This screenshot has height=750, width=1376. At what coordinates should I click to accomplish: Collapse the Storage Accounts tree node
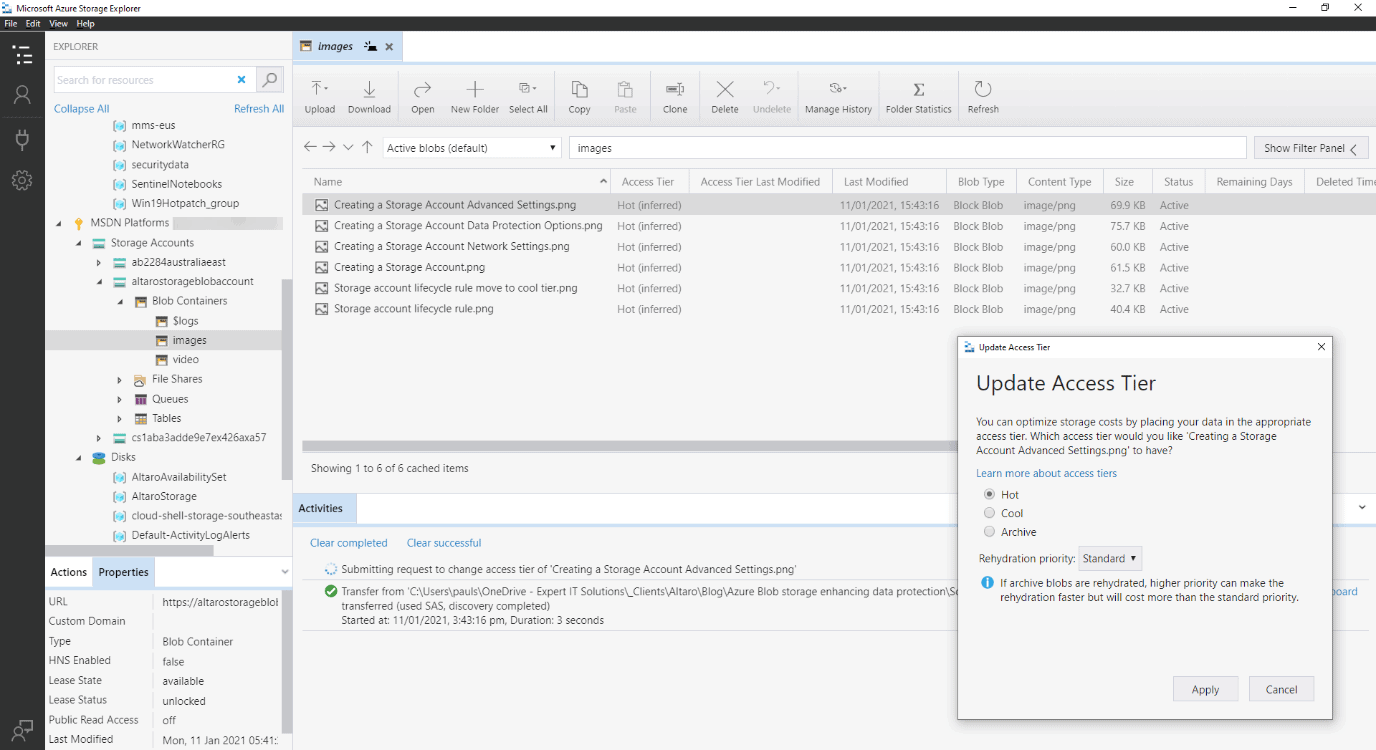tap(79, 243)
